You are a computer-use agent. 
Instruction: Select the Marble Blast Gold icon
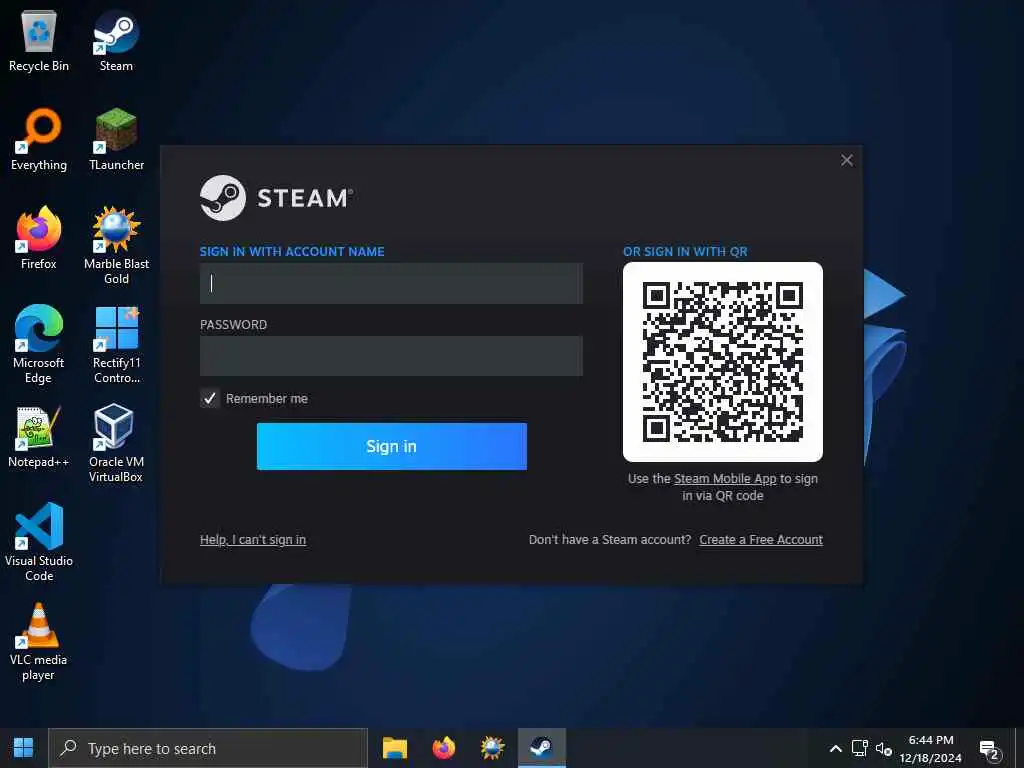pyautogui.click(x=116, y=246)
